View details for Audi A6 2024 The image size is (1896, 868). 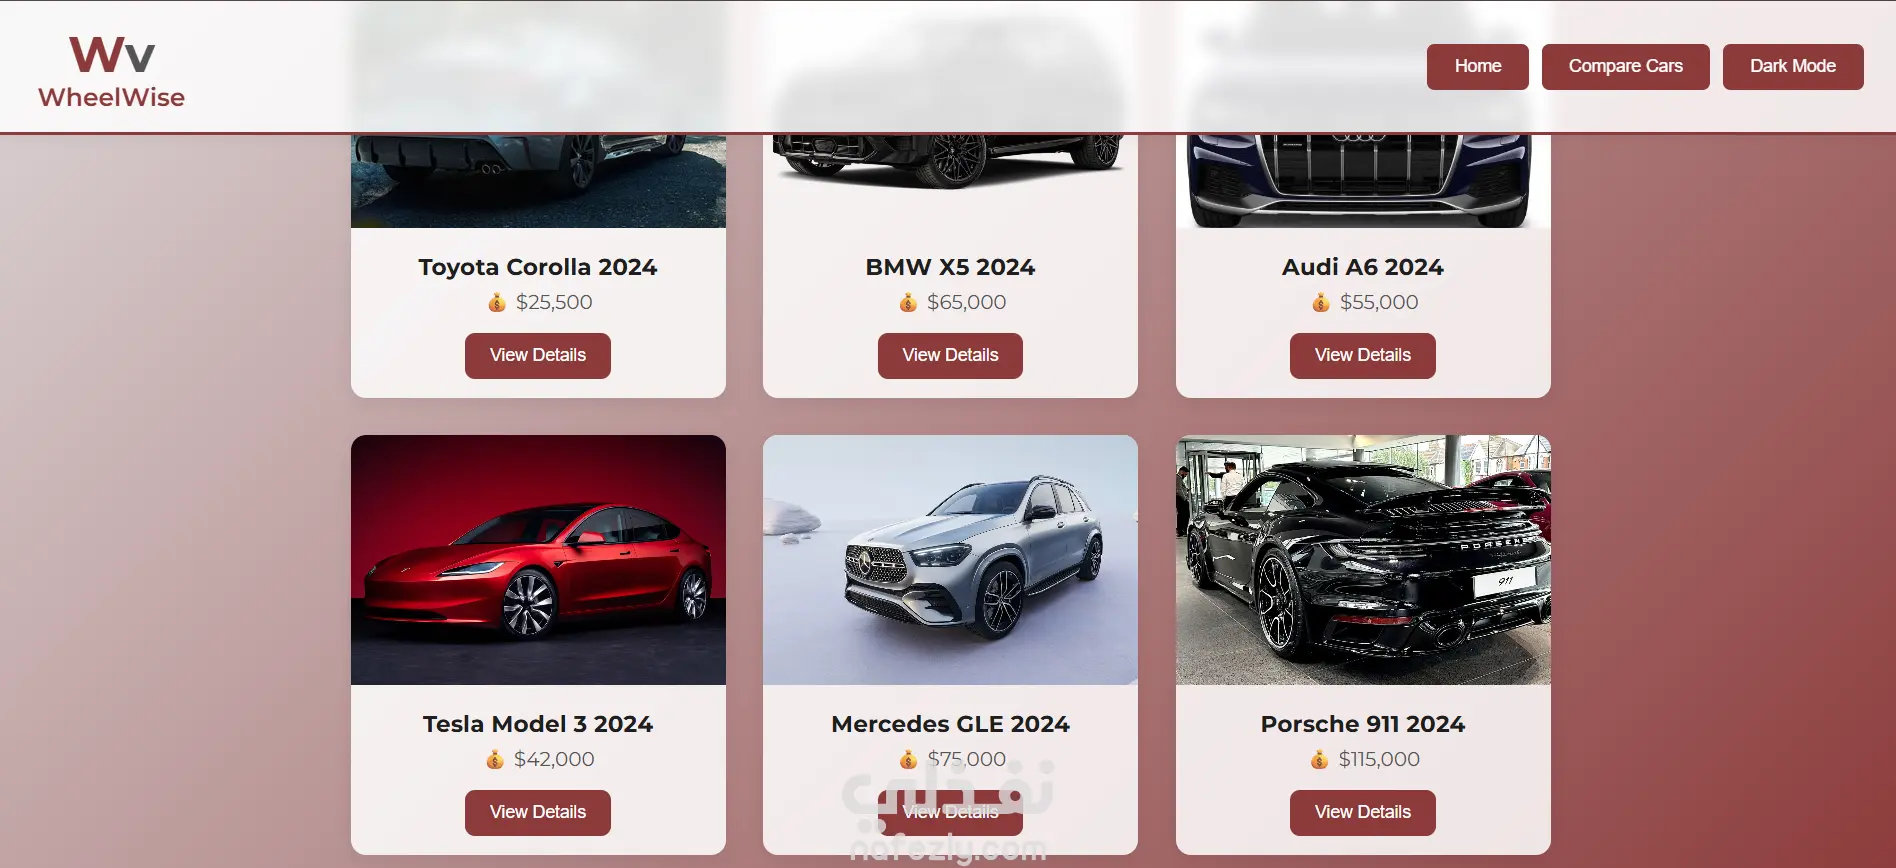[x=1363, y=356]
